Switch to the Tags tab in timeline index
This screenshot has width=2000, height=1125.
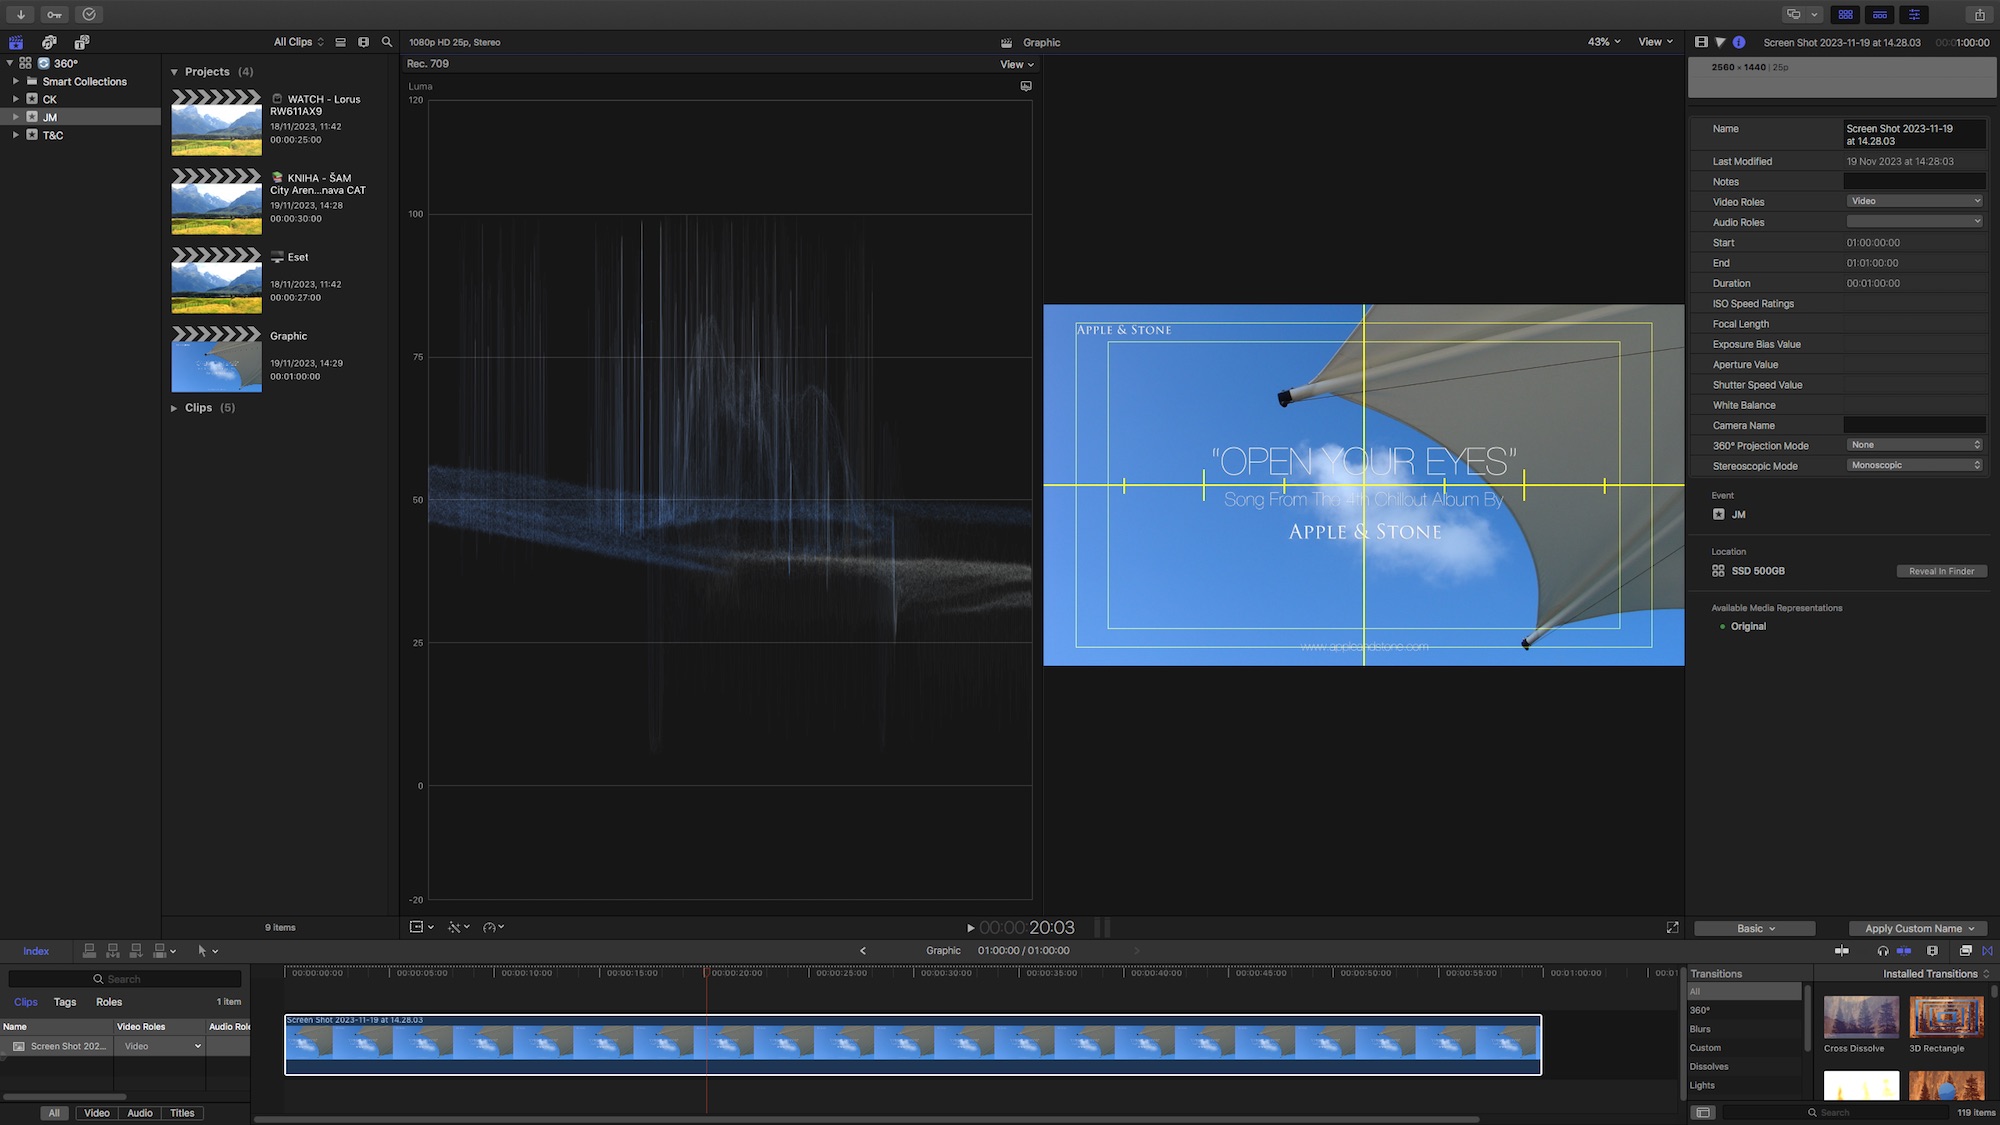click(65, 1002)
